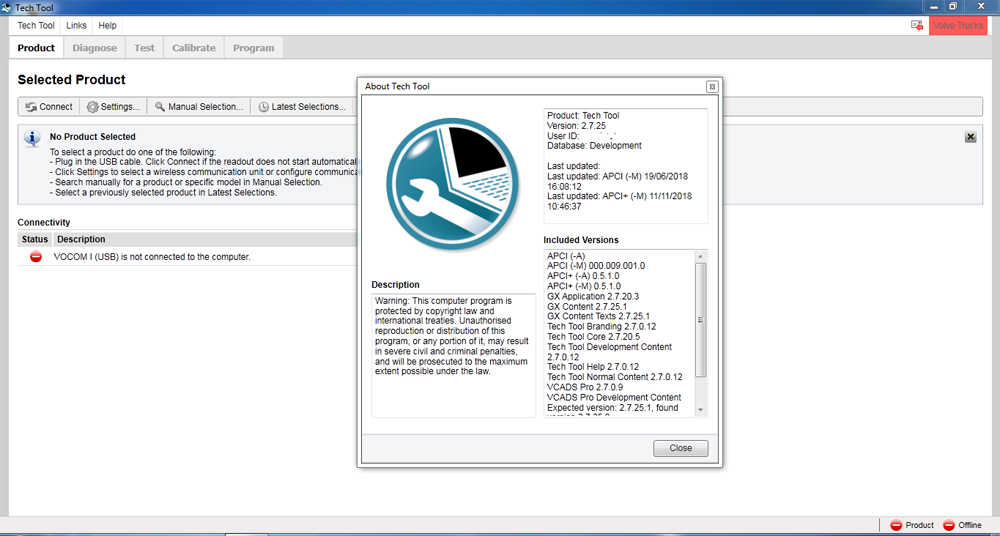Select the VOCOM I (USB) not connected row

click(187, 257)
